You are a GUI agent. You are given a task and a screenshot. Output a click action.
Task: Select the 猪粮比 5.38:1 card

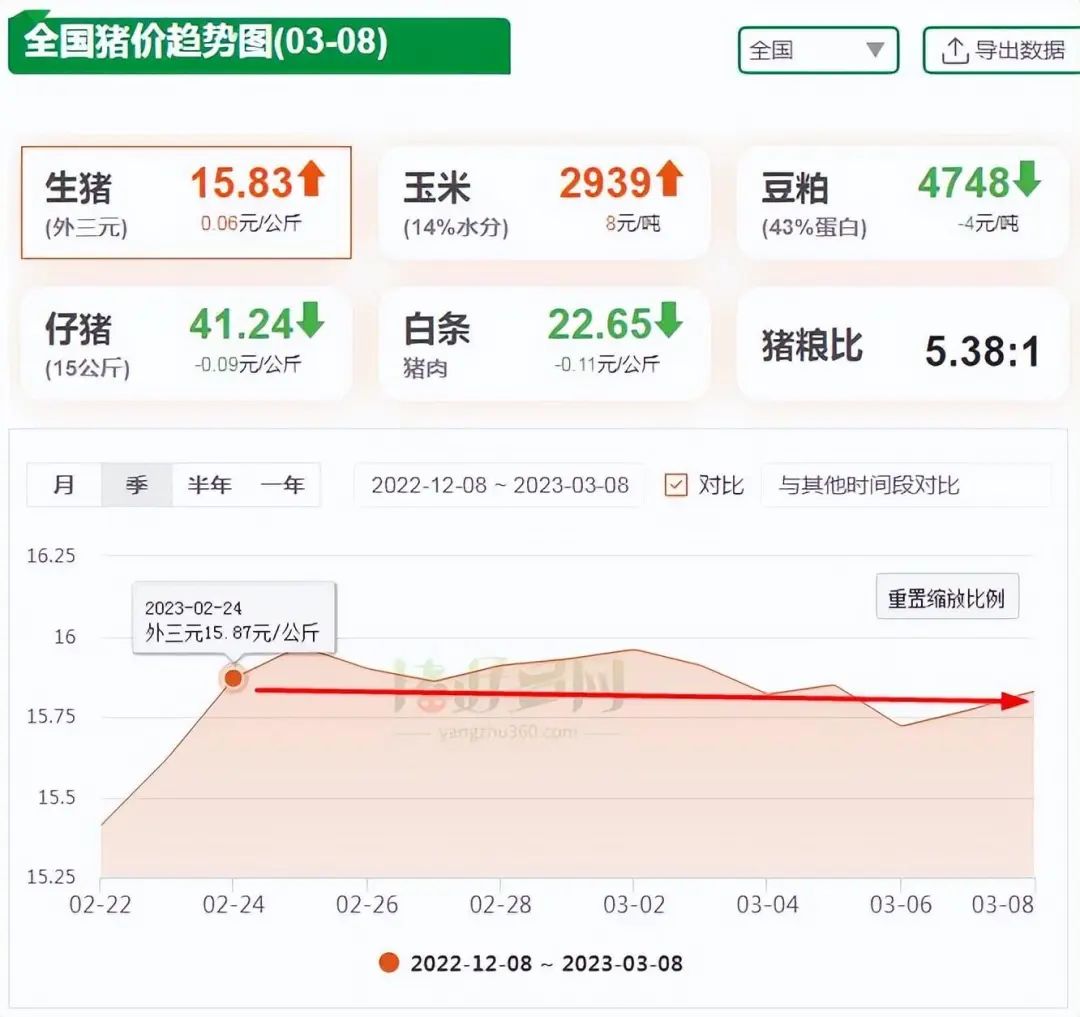pyautogui.click(x=902, y=344)
